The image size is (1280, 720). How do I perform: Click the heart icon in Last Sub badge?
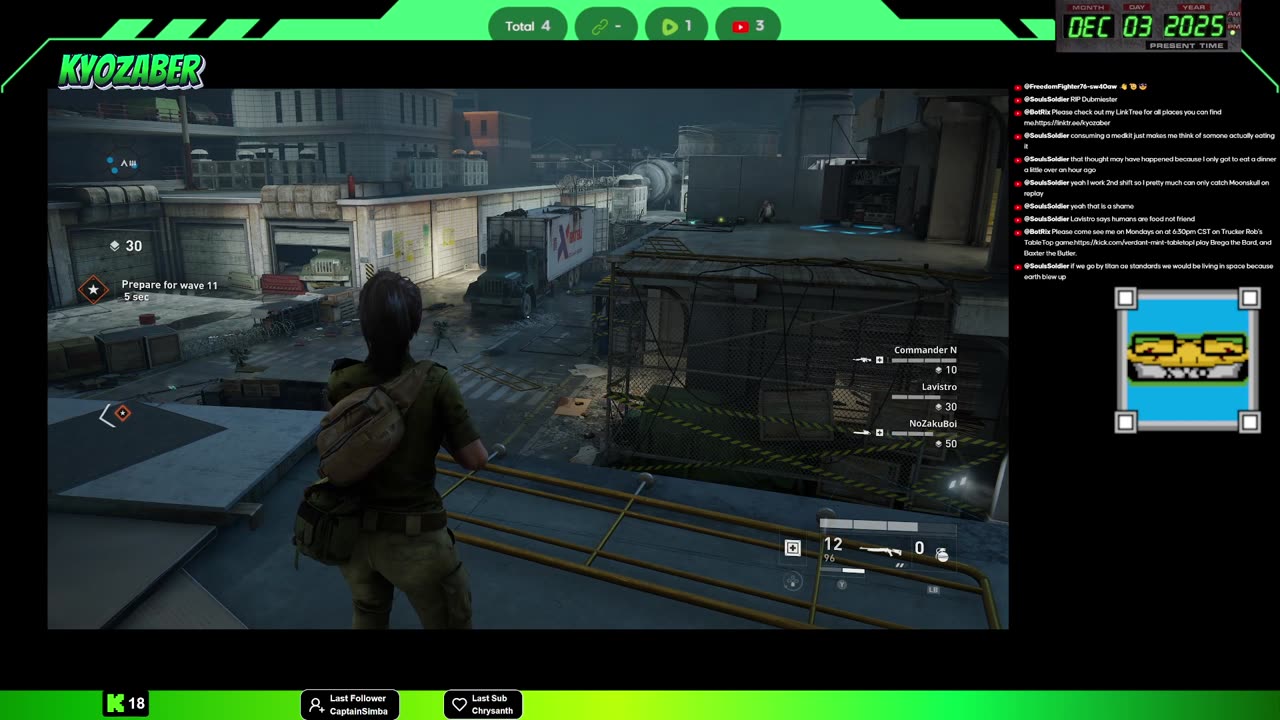click(x=459, y=705)
